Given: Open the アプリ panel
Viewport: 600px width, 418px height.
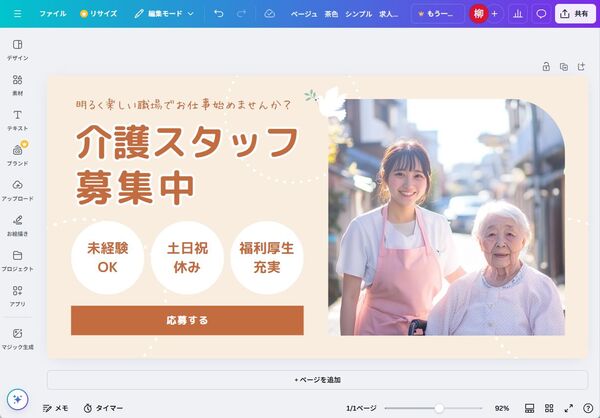Looking at the screenshot, I should click(x=18, y=296).
